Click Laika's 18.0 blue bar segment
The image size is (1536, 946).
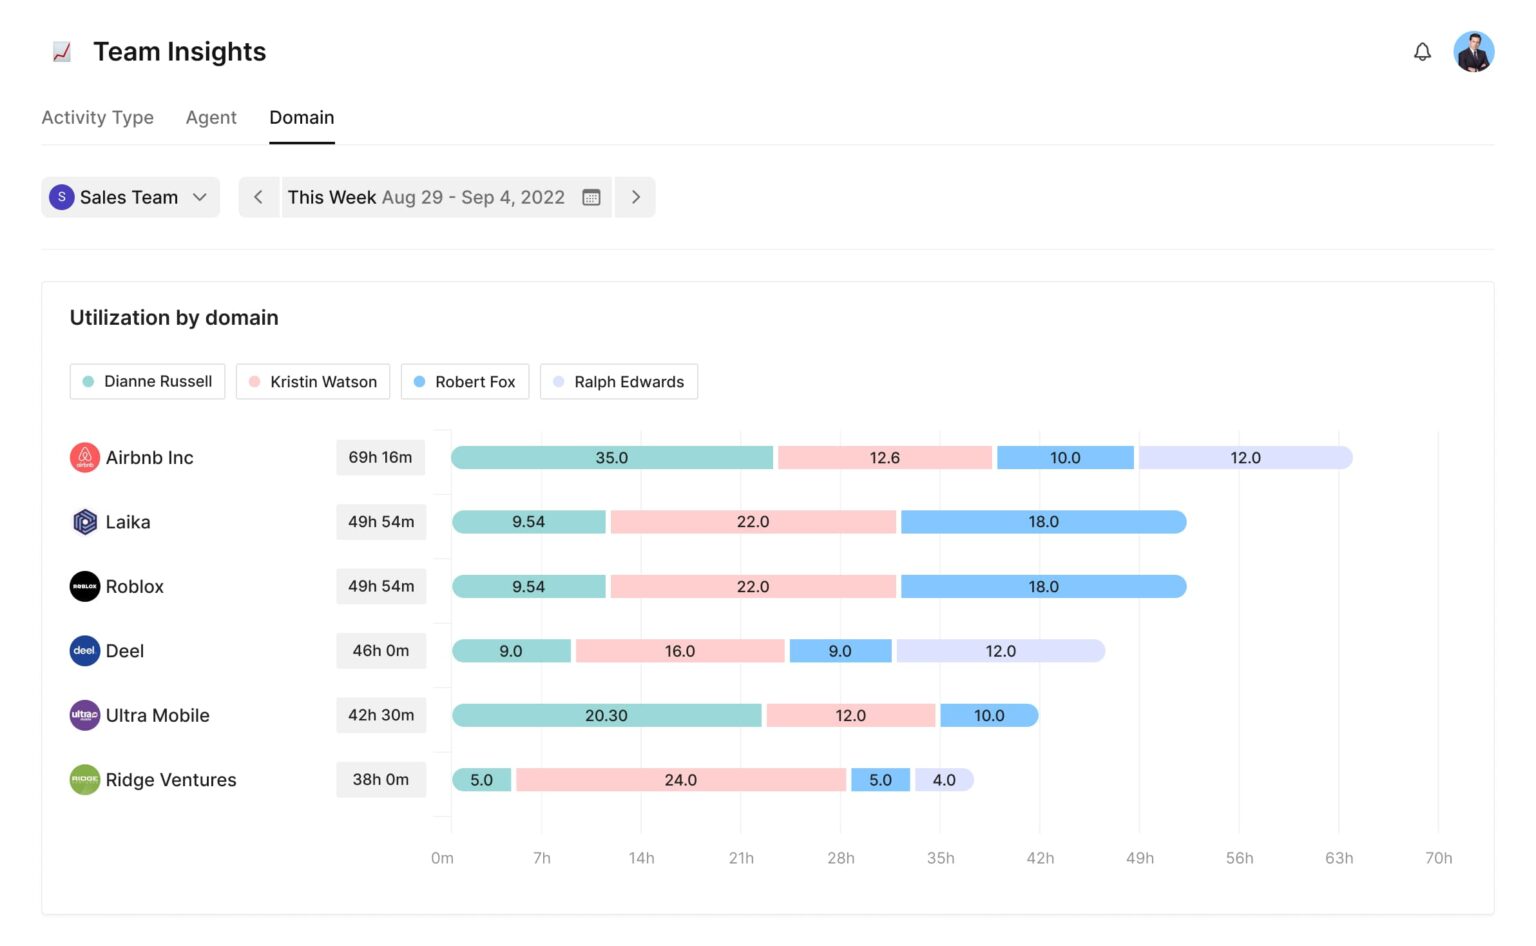1043,522
